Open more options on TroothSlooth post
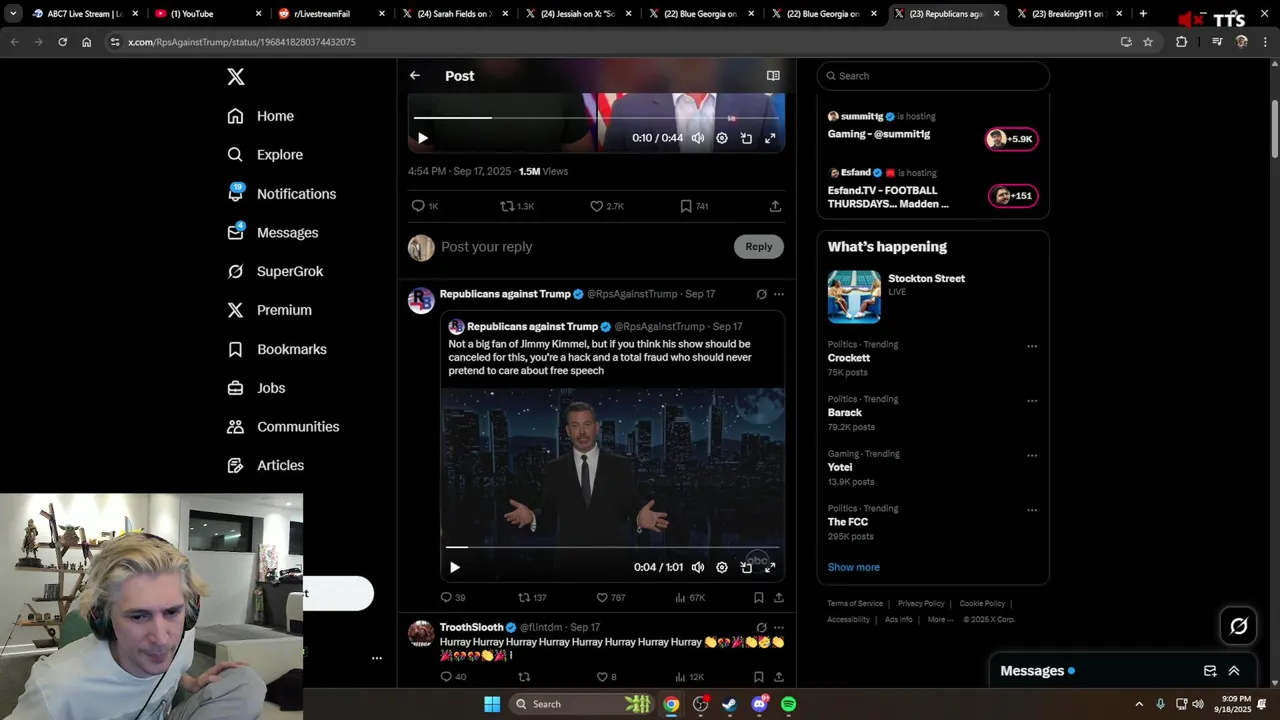This screenshot has height=720, width=1280. click(779, 628)
